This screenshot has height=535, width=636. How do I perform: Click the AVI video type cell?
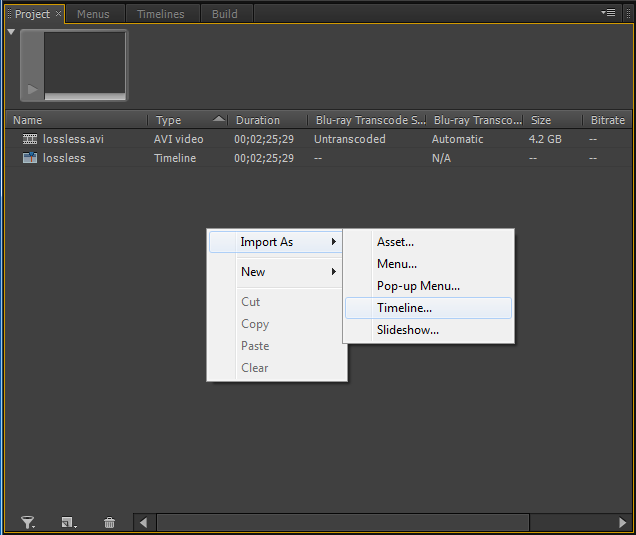click(178, 139)
